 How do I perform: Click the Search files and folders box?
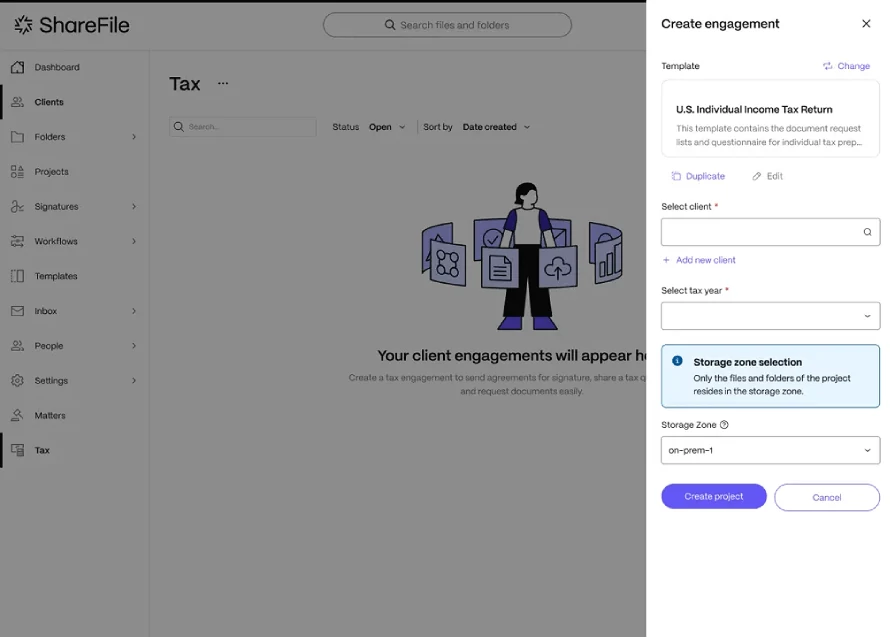(x=448, y=25)
